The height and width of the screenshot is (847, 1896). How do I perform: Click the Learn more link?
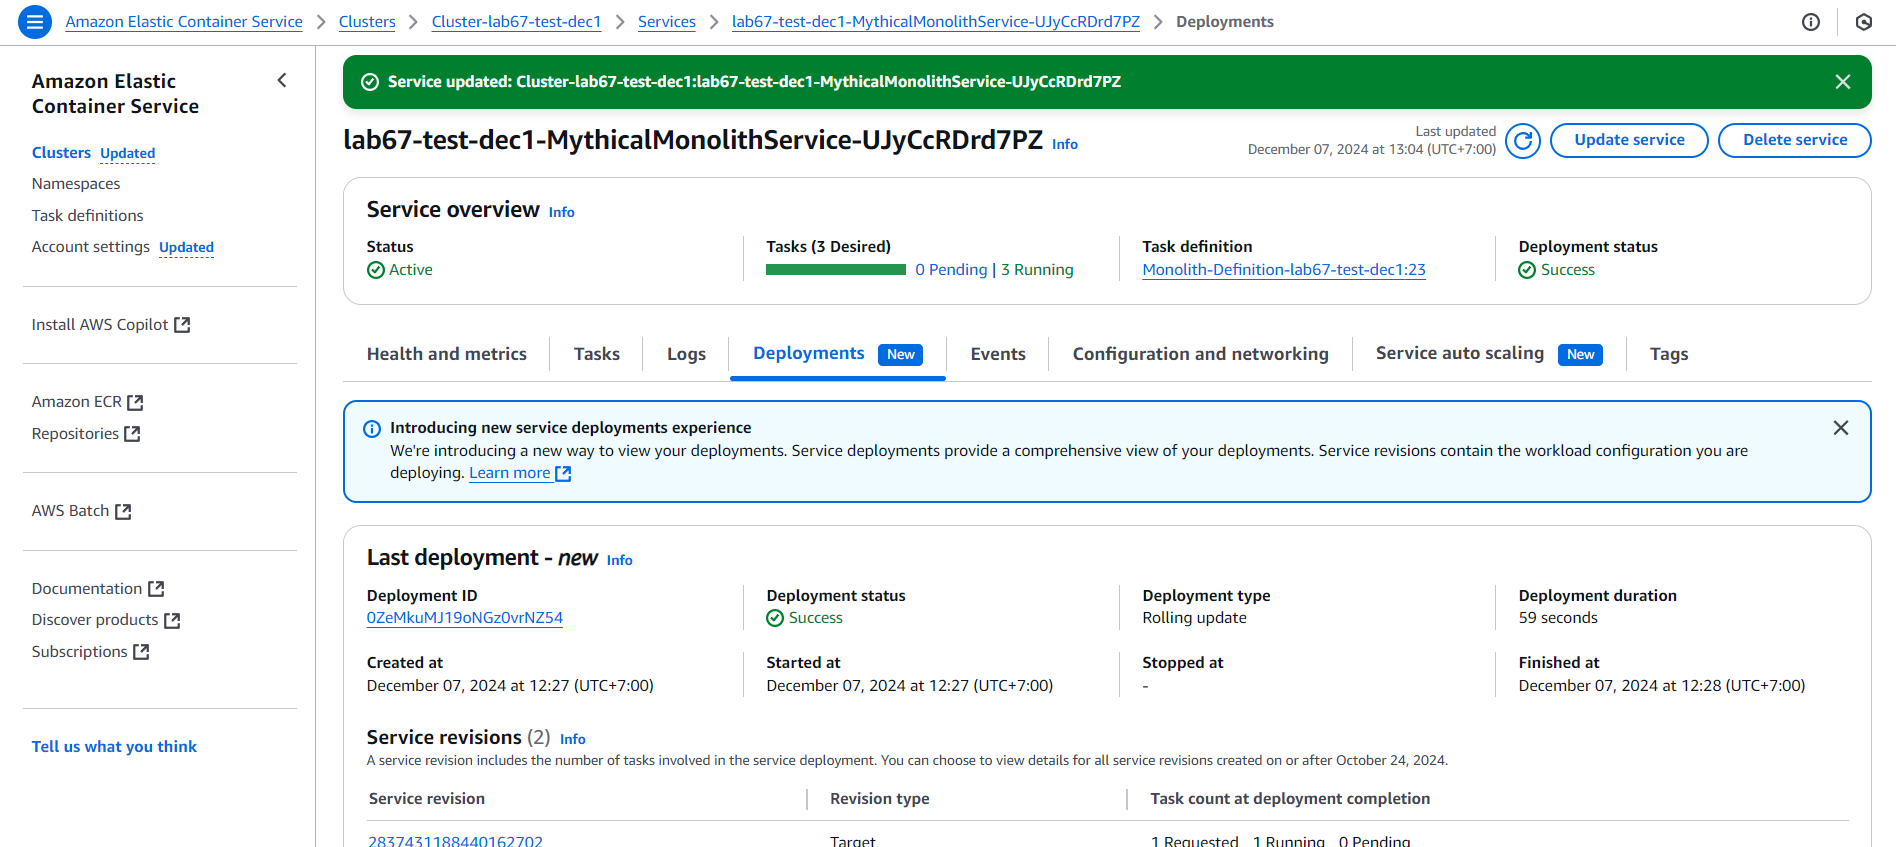pos(510,473)
